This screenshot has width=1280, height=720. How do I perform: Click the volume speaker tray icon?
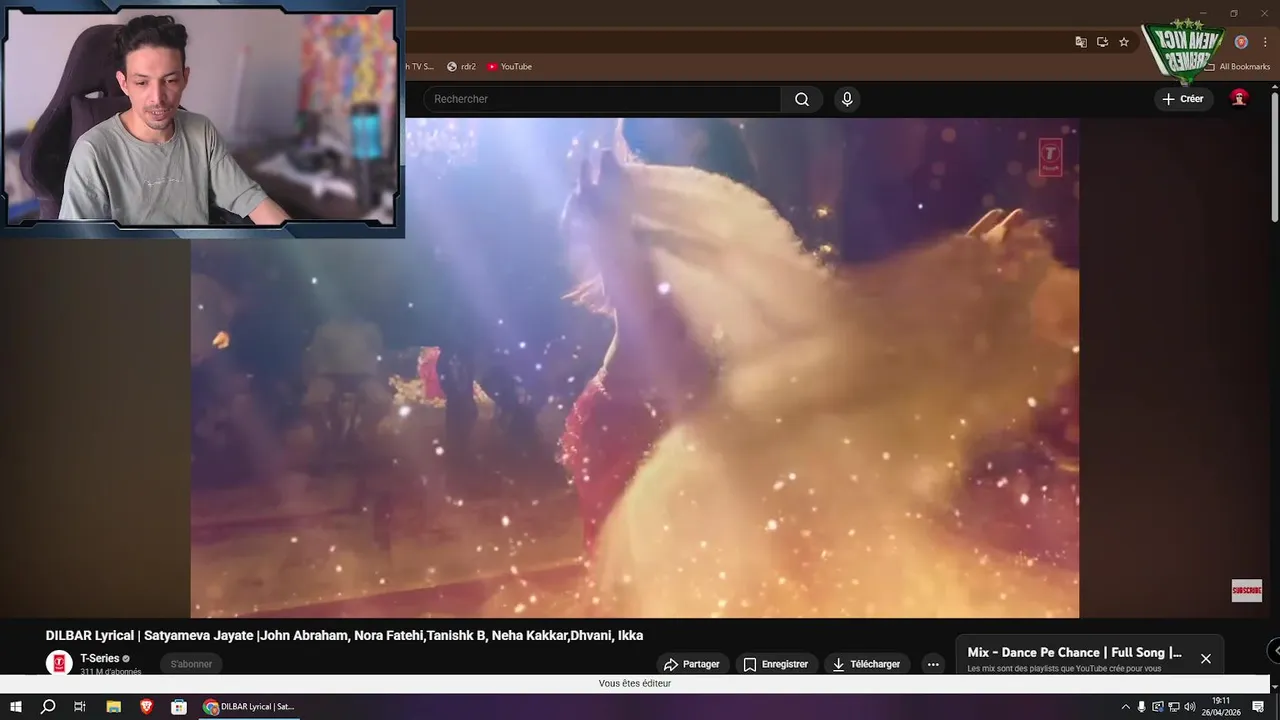point(1190,706)
